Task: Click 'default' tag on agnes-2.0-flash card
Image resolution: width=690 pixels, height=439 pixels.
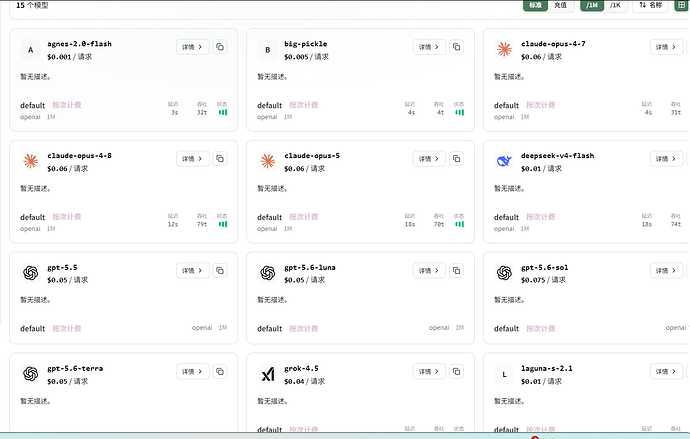Action: coord(33,105)
